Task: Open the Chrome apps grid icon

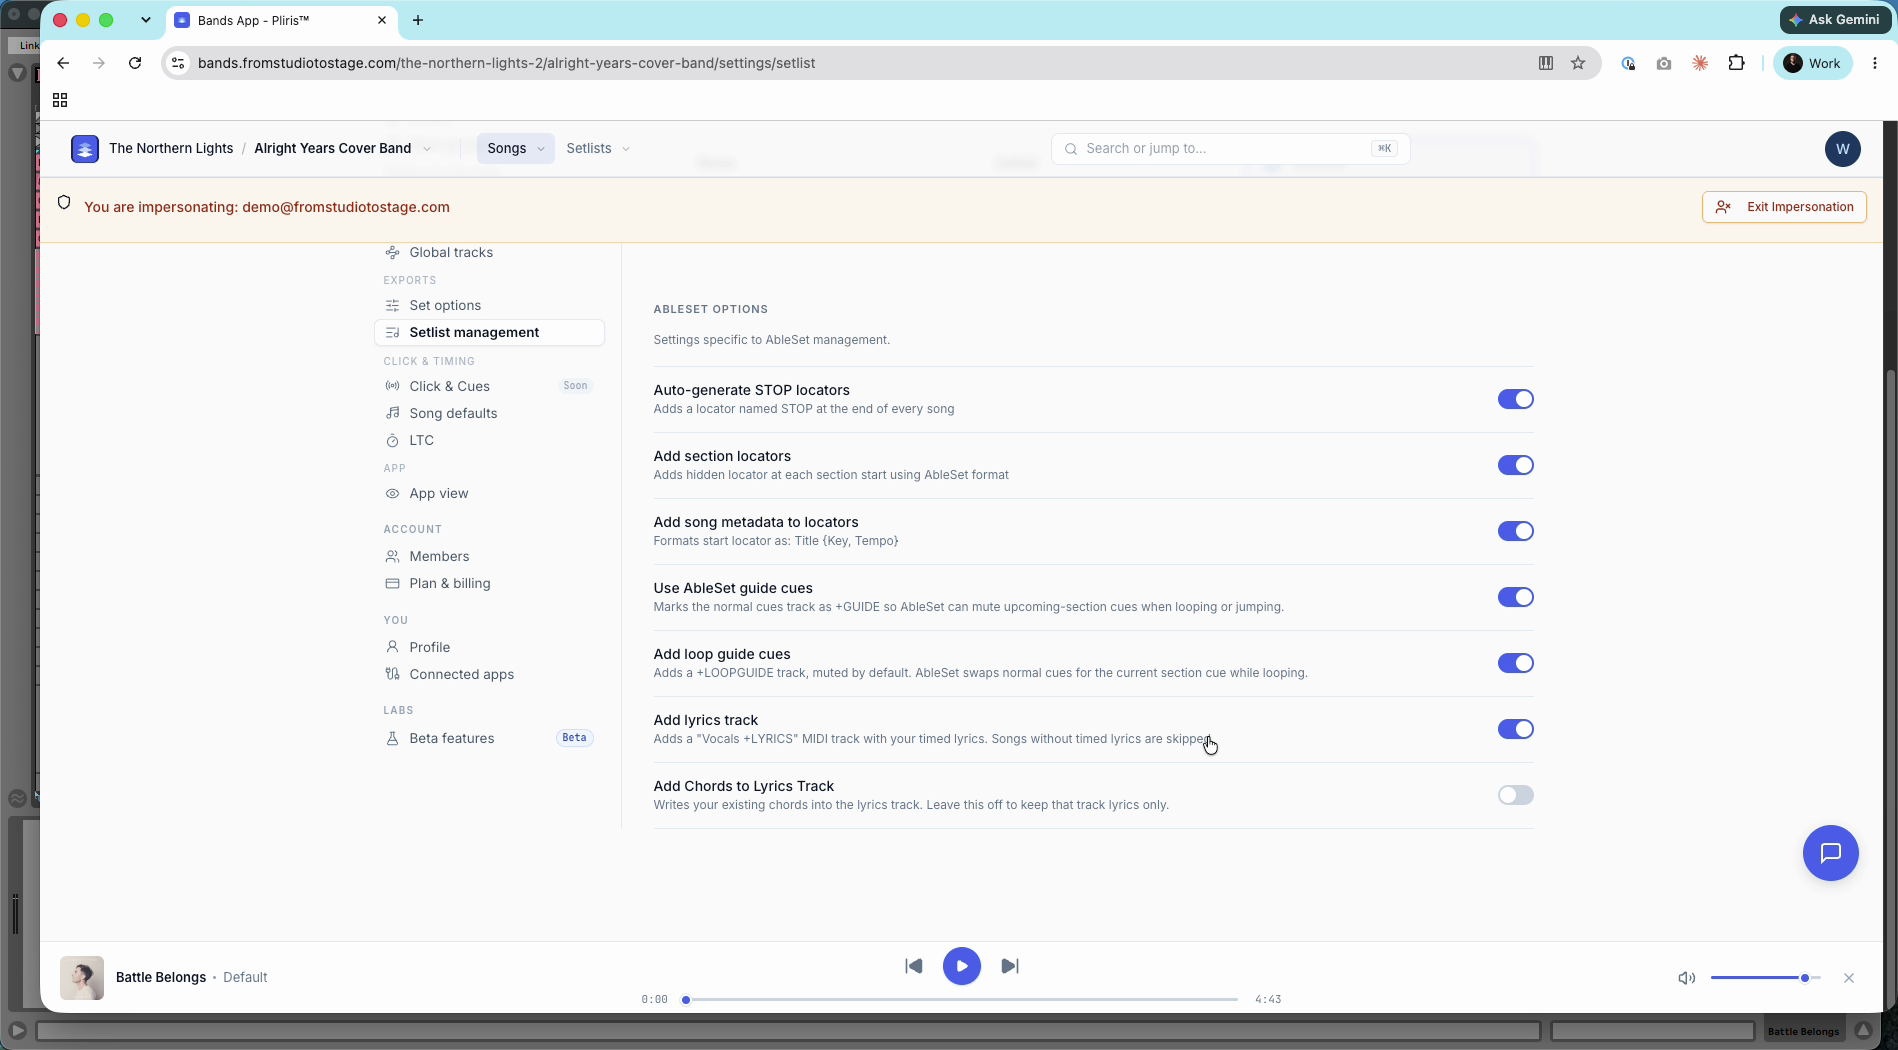Action: click(x=60, y=100)
